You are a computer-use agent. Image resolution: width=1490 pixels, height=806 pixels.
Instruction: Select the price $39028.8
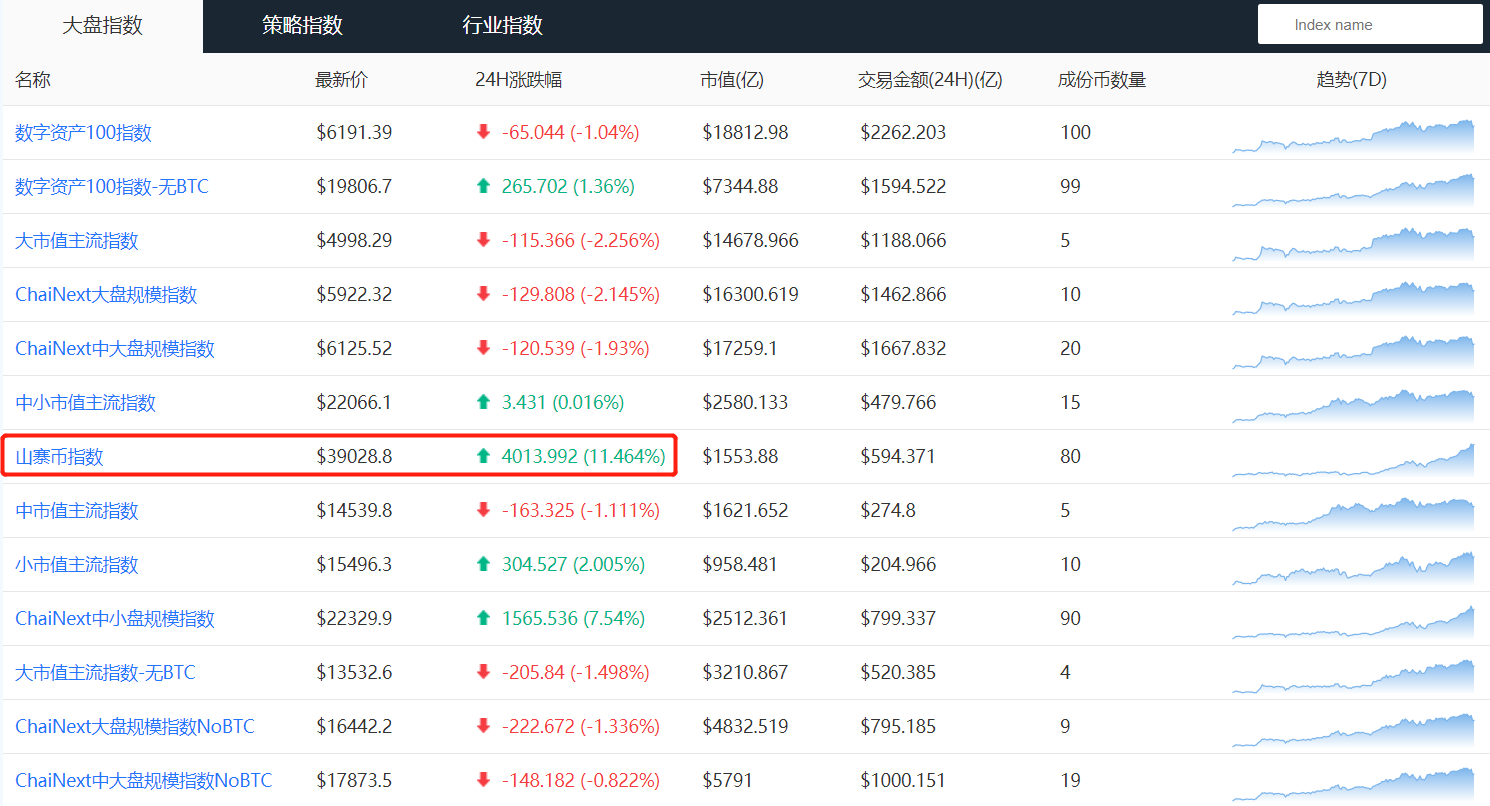(354, 456)
